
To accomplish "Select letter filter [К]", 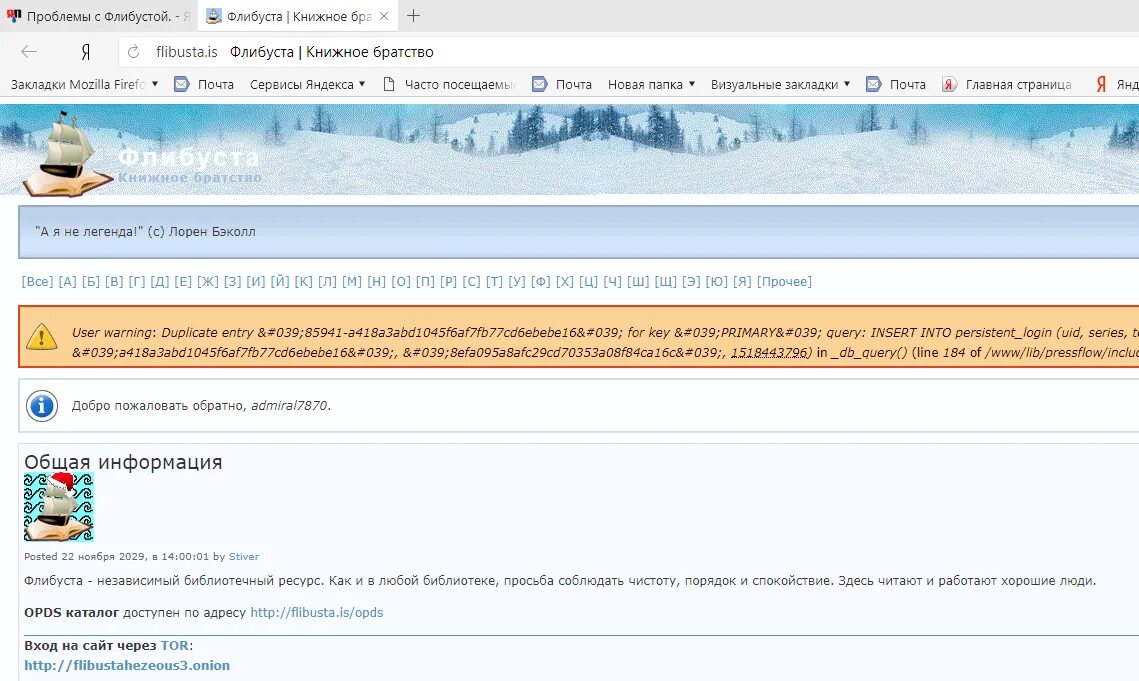I will pyautogui.click(x=304, y=281).
